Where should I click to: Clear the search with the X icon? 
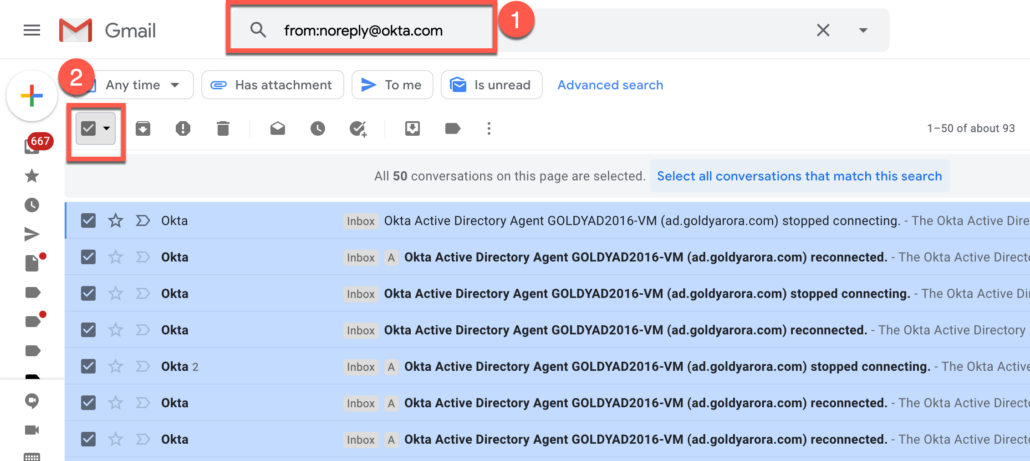[822, 30]
